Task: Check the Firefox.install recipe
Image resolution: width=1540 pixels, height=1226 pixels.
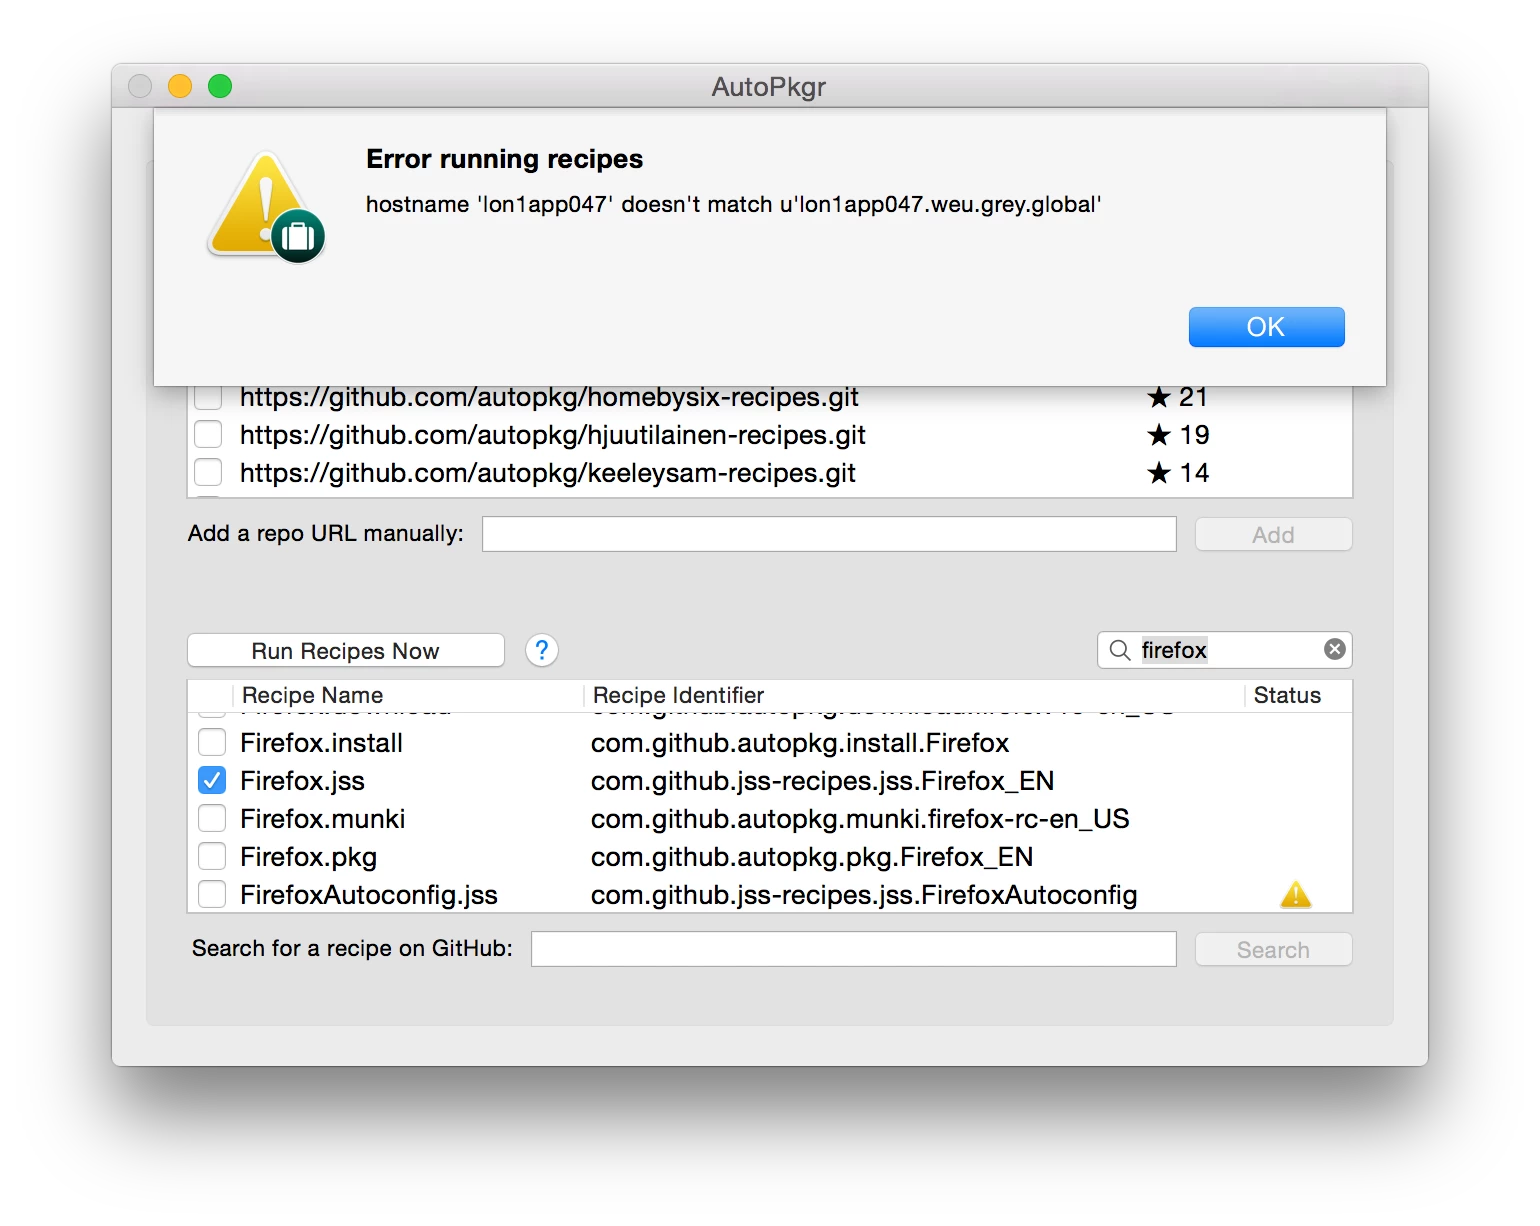Action: coord(212,742)
